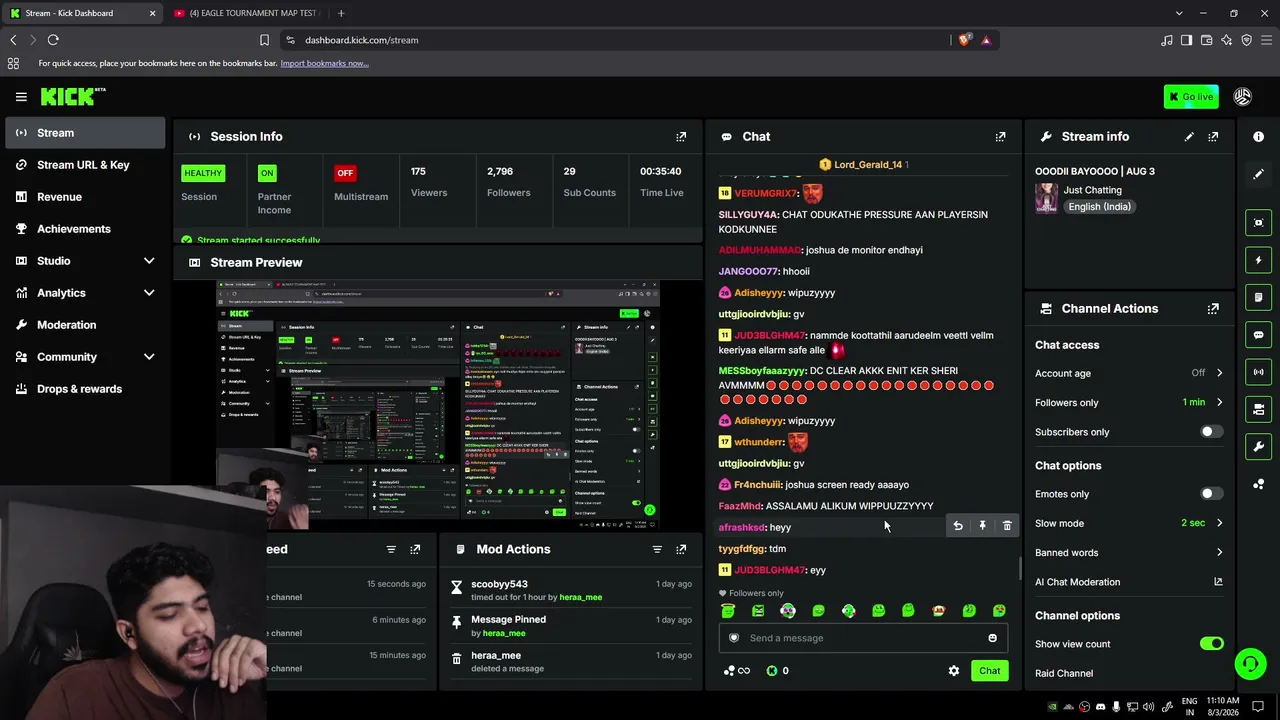Go to Stream in the sidebar
Viewport: 1280px width, 720px height.
click(x=85, y=133)
